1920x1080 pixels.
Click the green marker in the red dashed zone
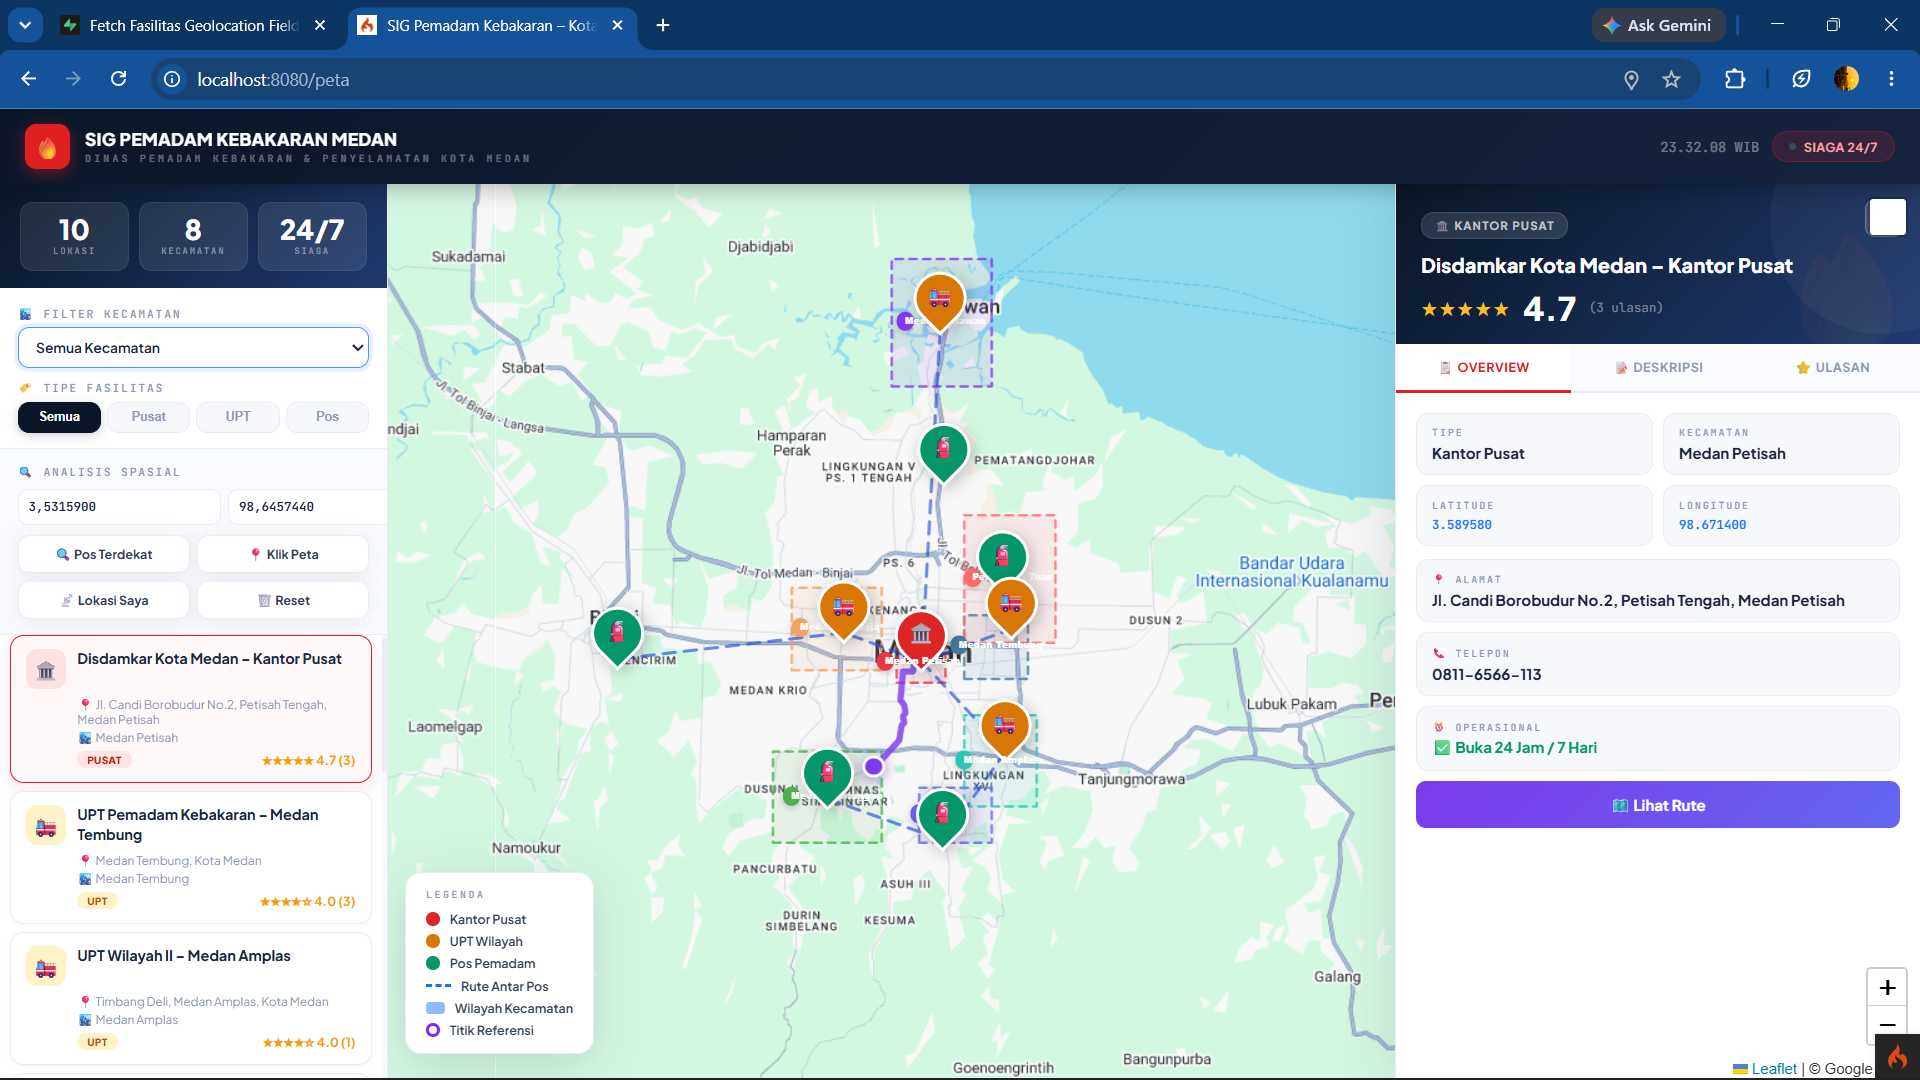tap(1002, 556)
